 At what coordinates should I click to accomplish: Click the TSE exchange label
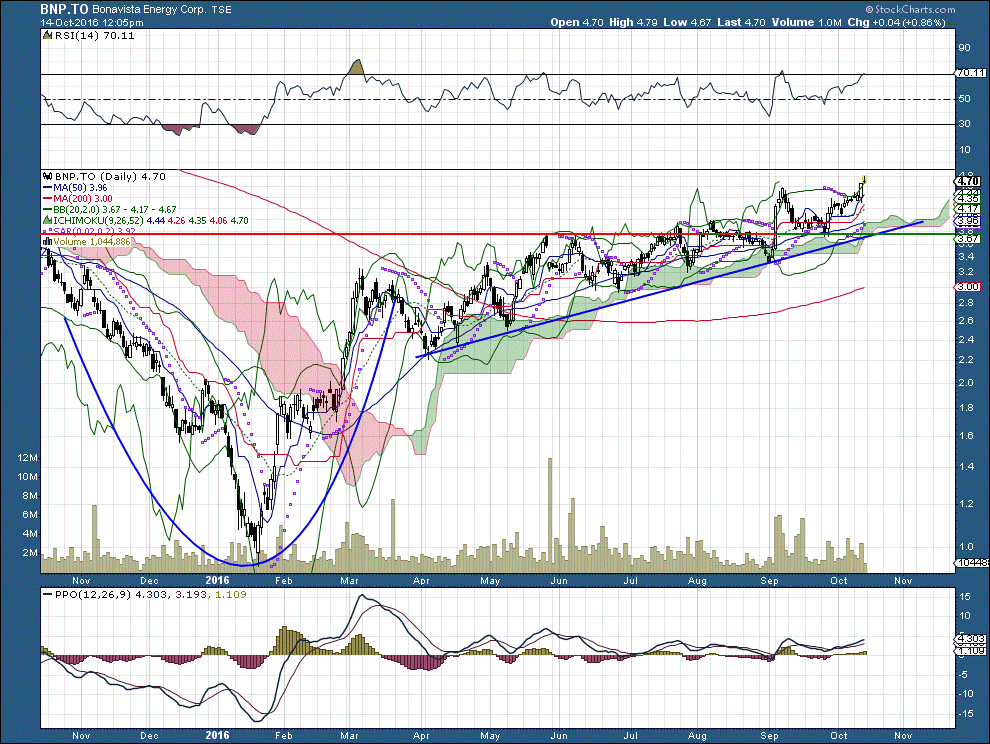click(221, 9)
